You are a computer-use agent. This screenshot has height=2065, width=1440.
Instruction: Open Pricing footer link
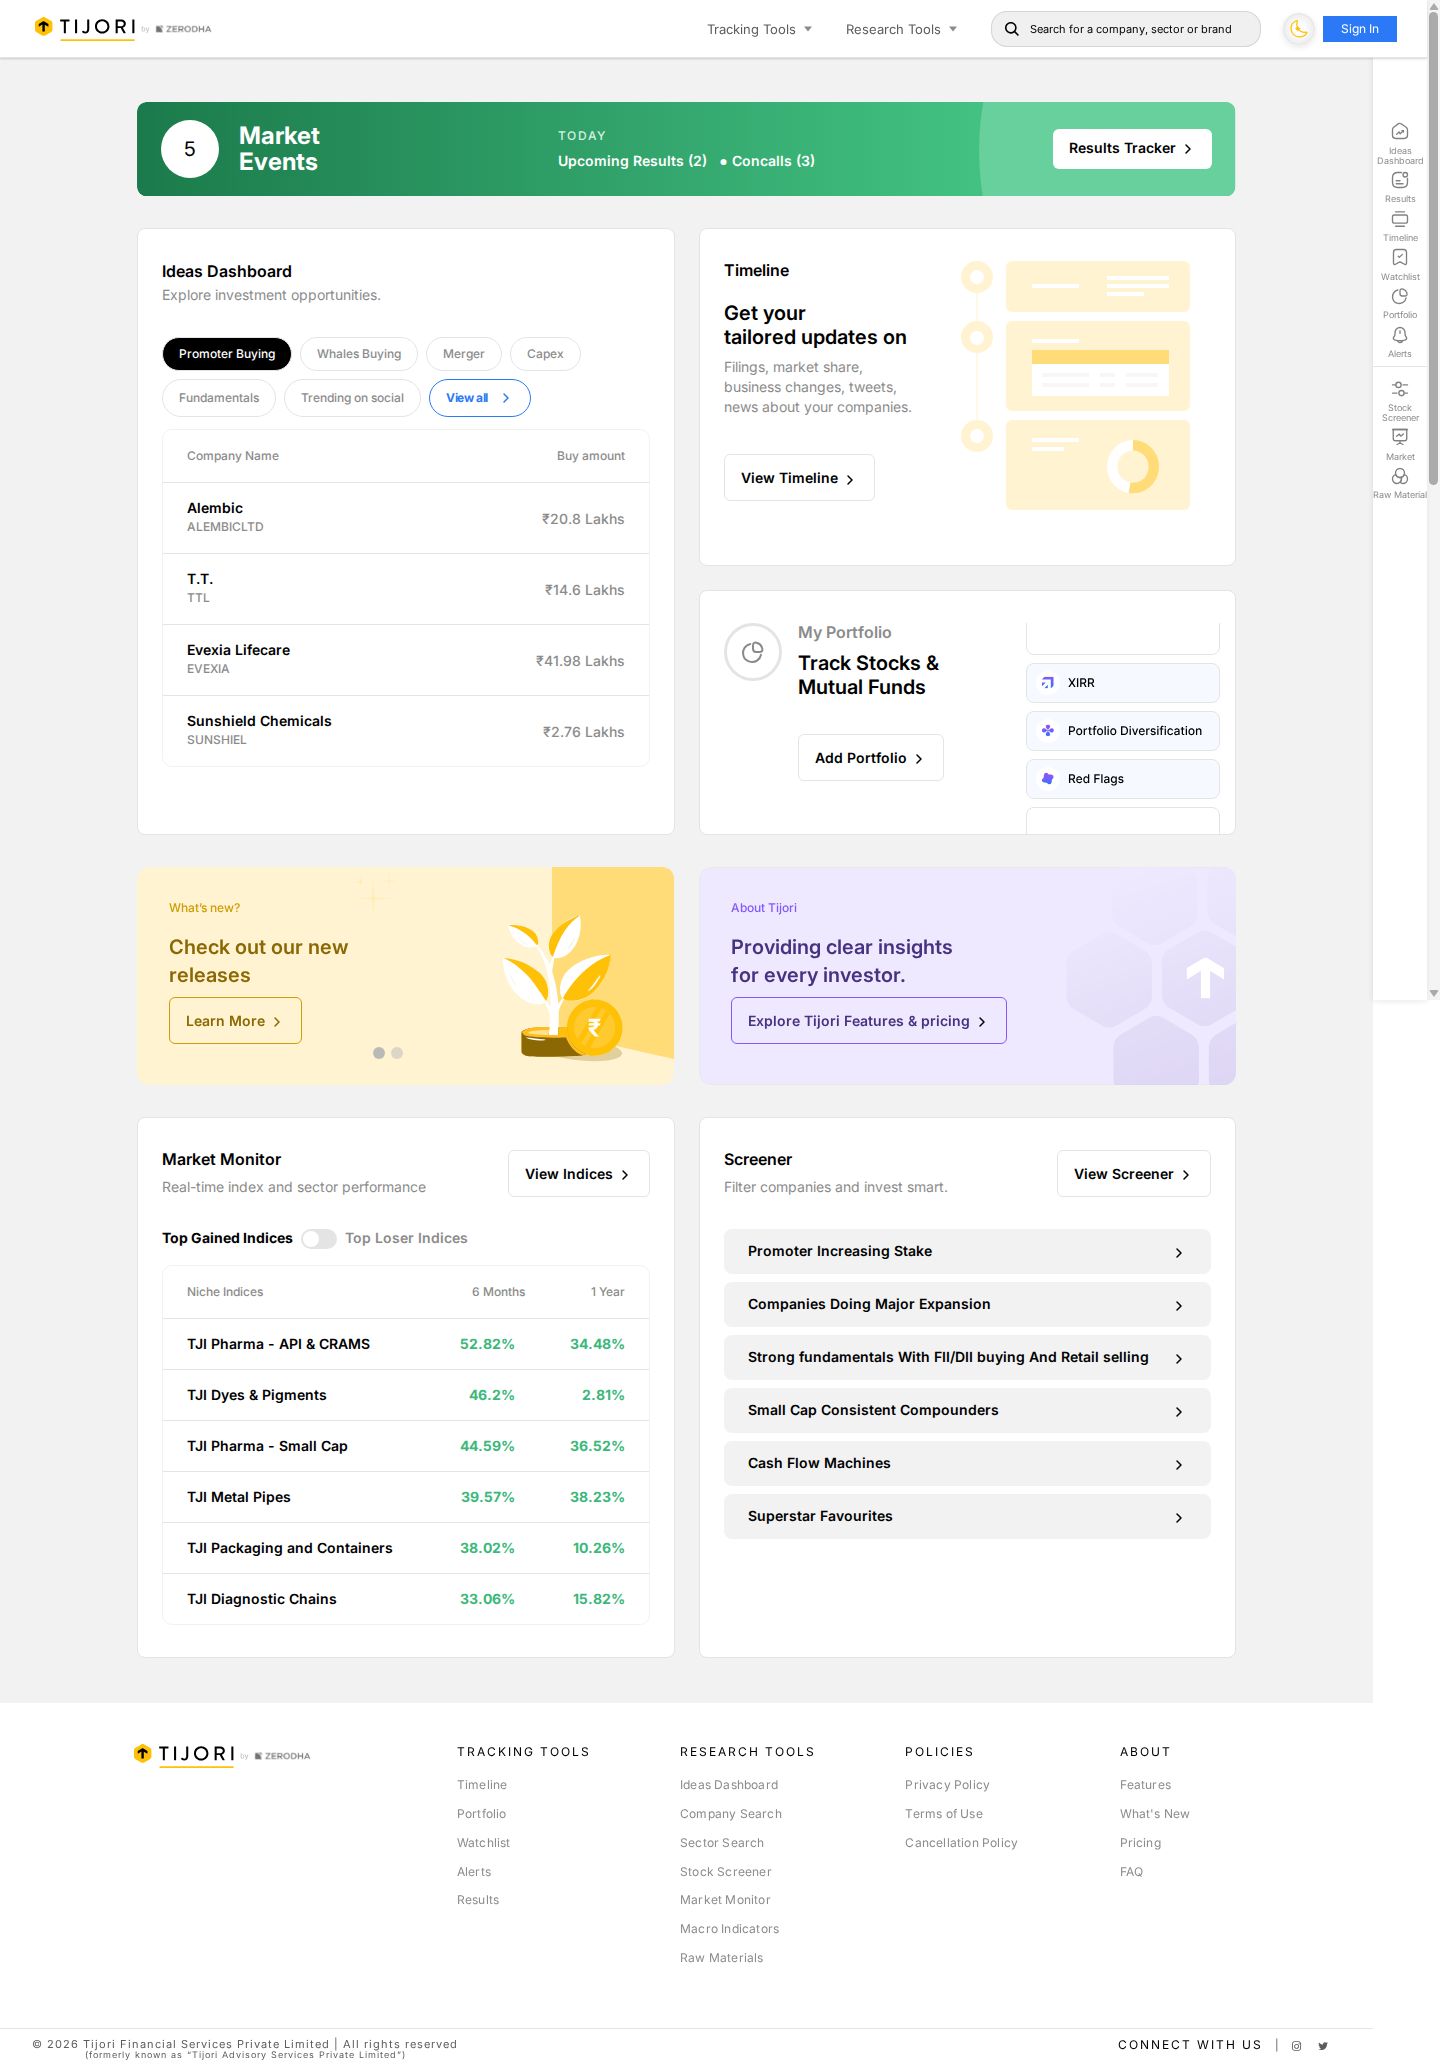[x=1140, y=1843]
